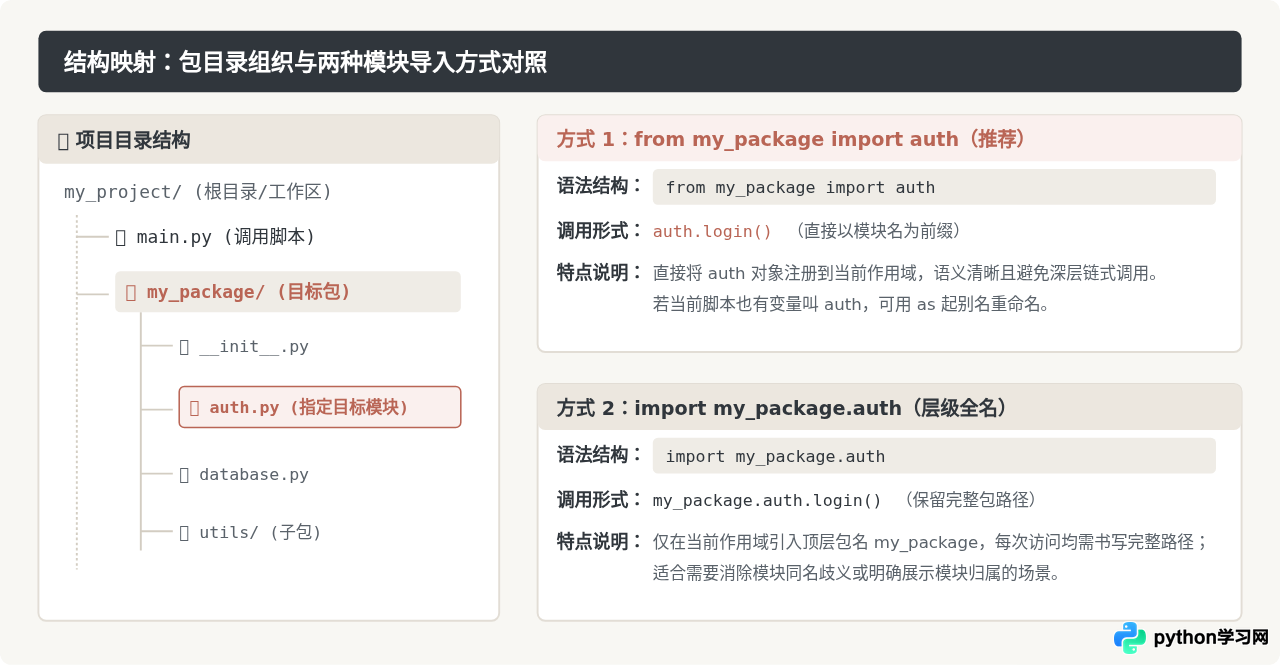Click the note "(直接以模块名为前缀)"
Screen dimensions: 1280x666
point(879,231)
